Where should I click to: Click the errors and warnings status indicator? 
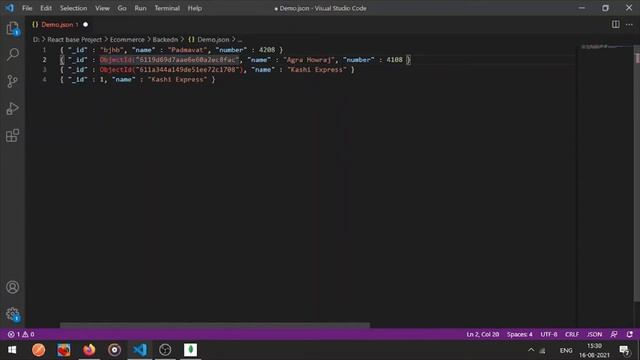[21, 334]
